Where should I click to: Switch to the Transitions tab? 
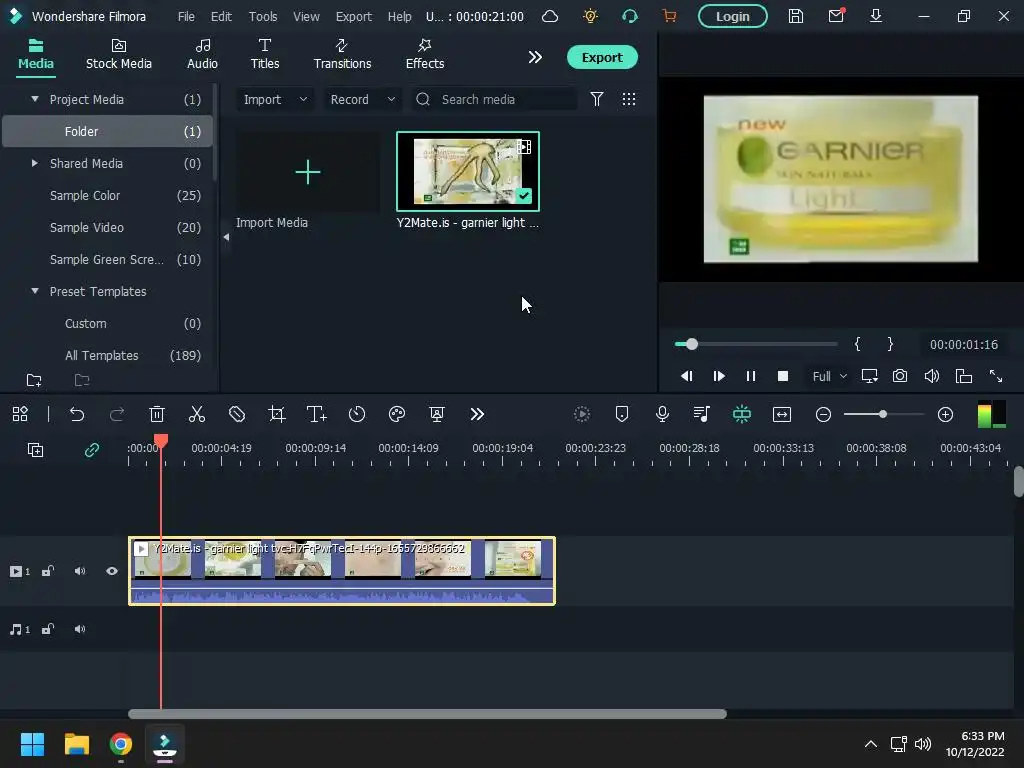(x=342, y=55)
